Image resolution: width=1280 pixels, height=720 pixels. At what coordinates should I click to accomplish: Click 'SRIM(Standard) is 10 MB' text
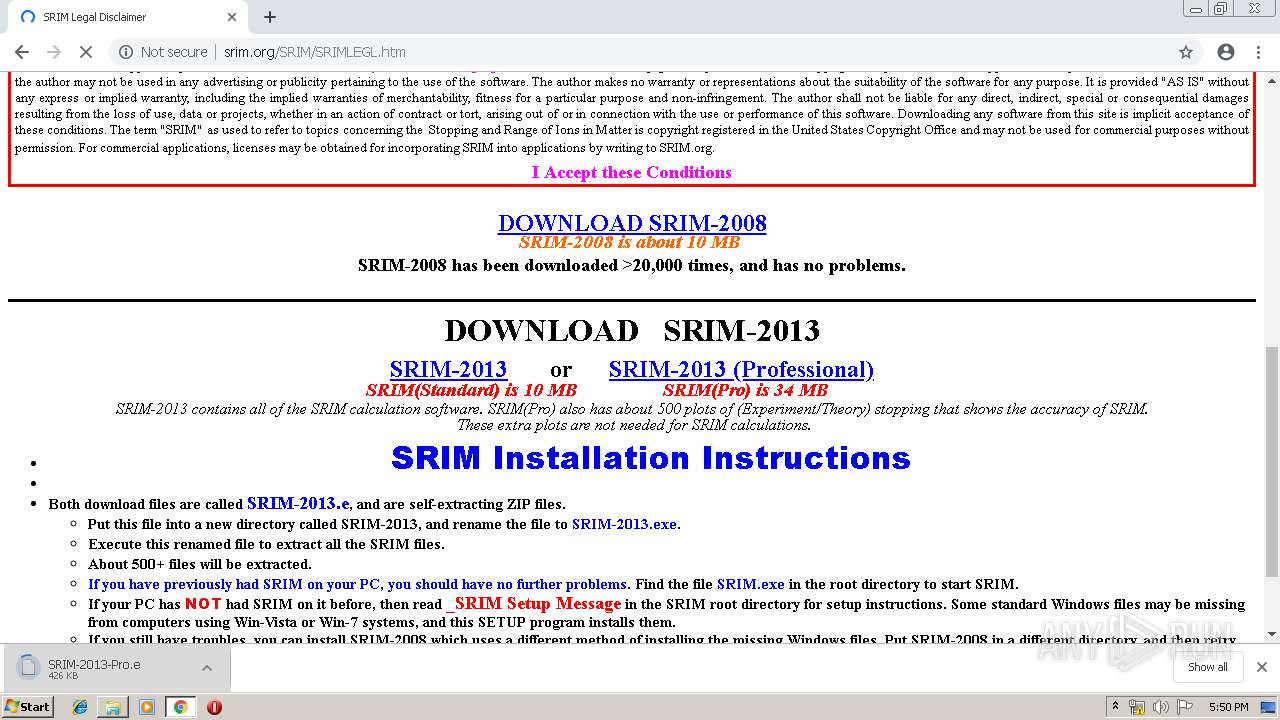471,390
